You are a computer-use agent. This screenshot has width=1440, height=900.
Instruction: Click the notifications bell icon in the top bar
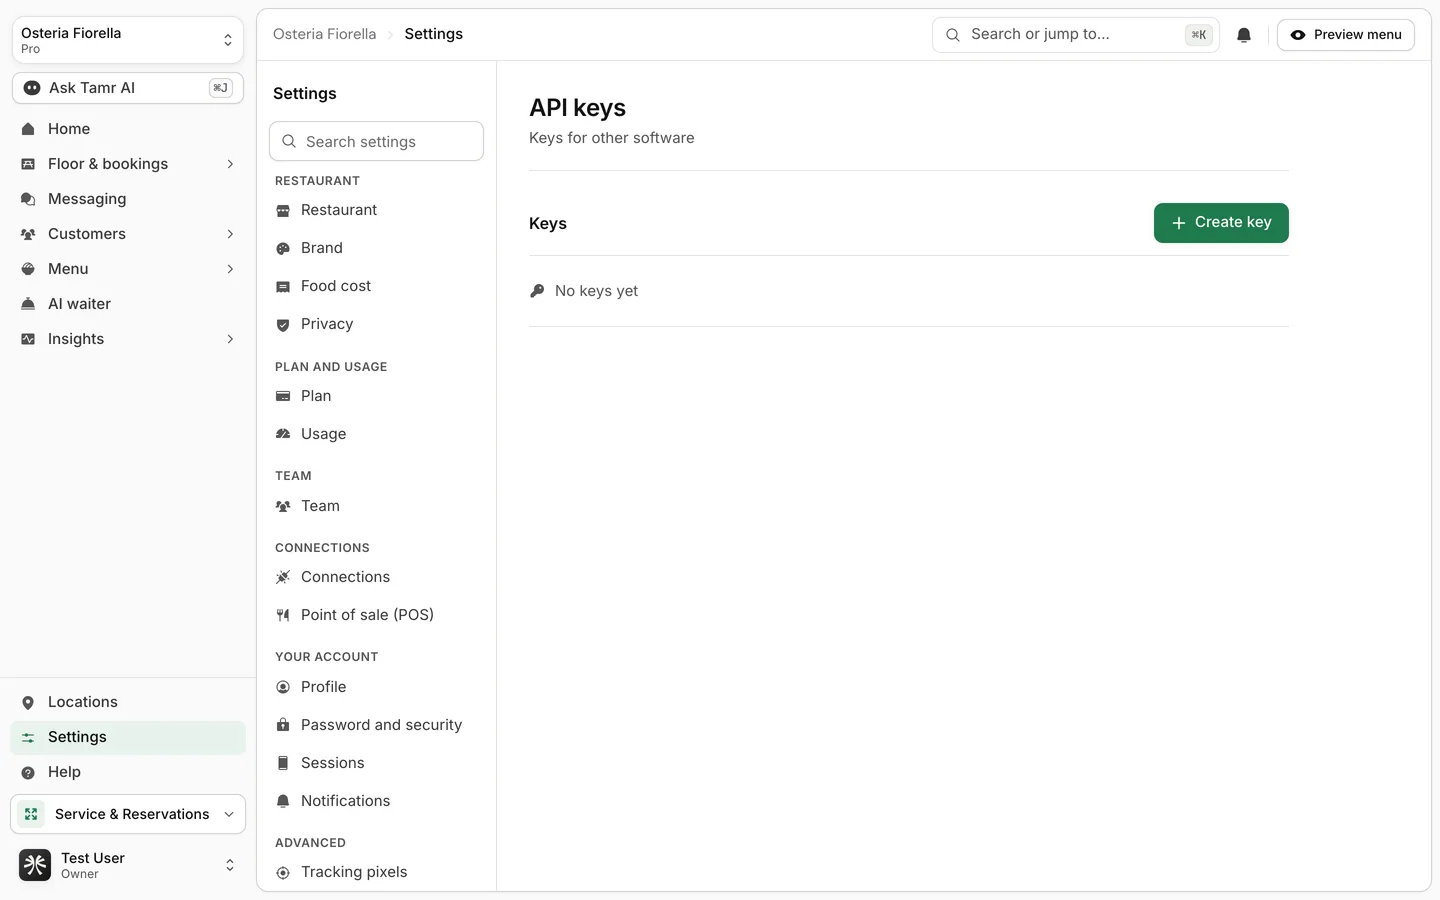(1244, 35)
